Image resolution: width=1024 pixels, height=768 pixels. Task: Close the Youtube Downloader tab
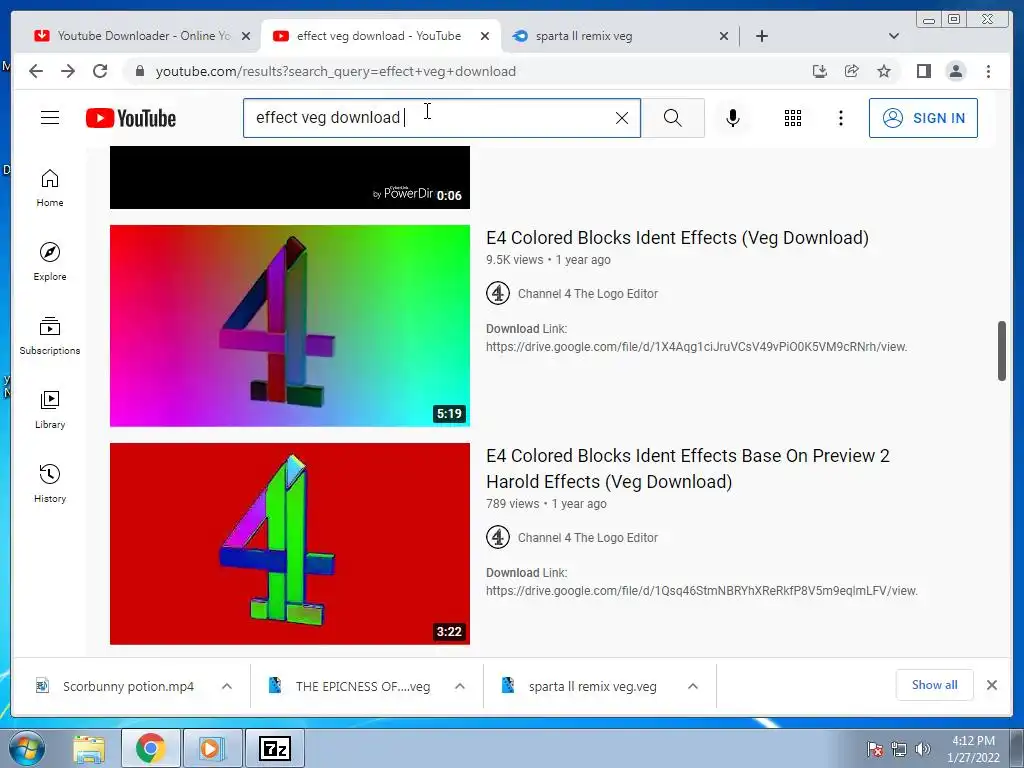coord(246,37)
